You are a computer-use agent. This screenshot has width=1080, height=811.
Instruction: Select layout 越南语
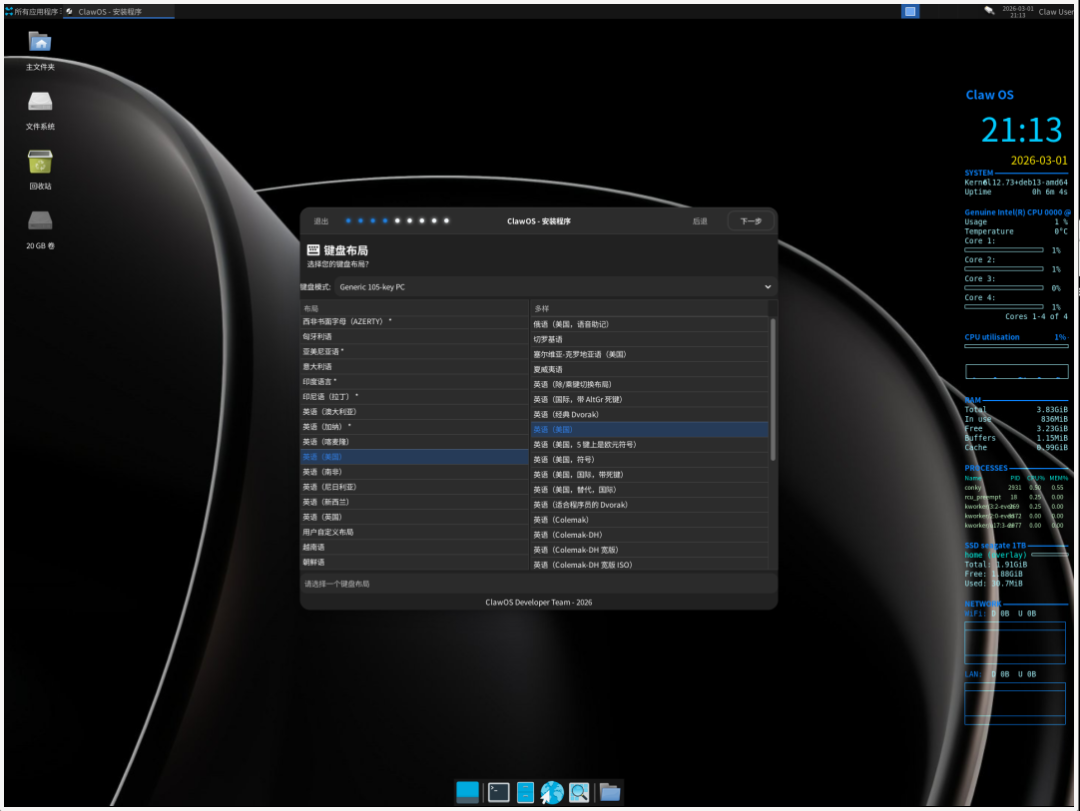(414, 547)
